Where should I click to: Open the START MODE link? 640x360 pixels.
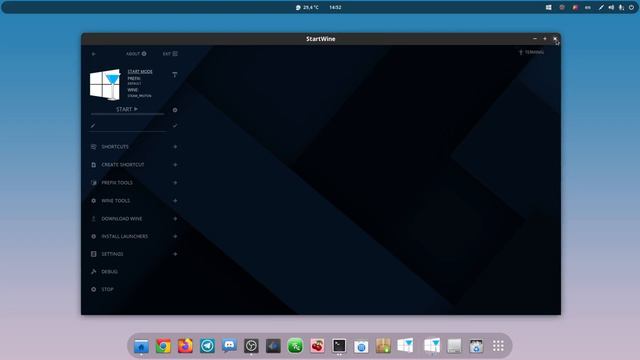[140, 71]
